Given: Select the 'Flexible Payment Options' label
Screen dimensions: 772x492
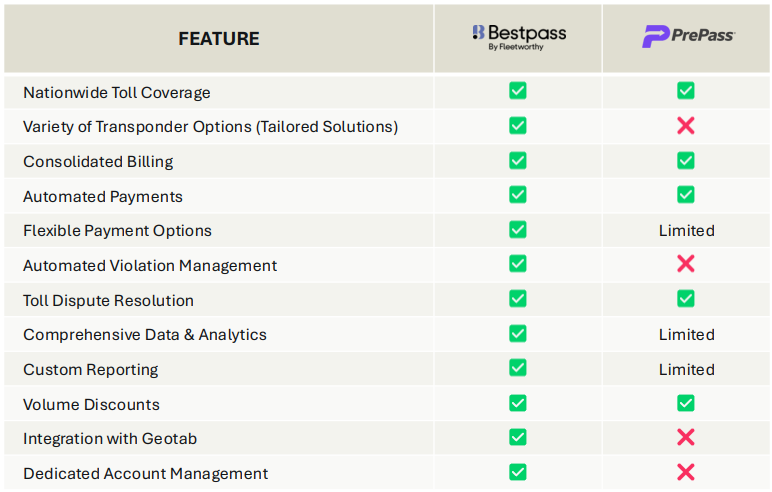Looking at the screenshot, I should tap(117, 231).
